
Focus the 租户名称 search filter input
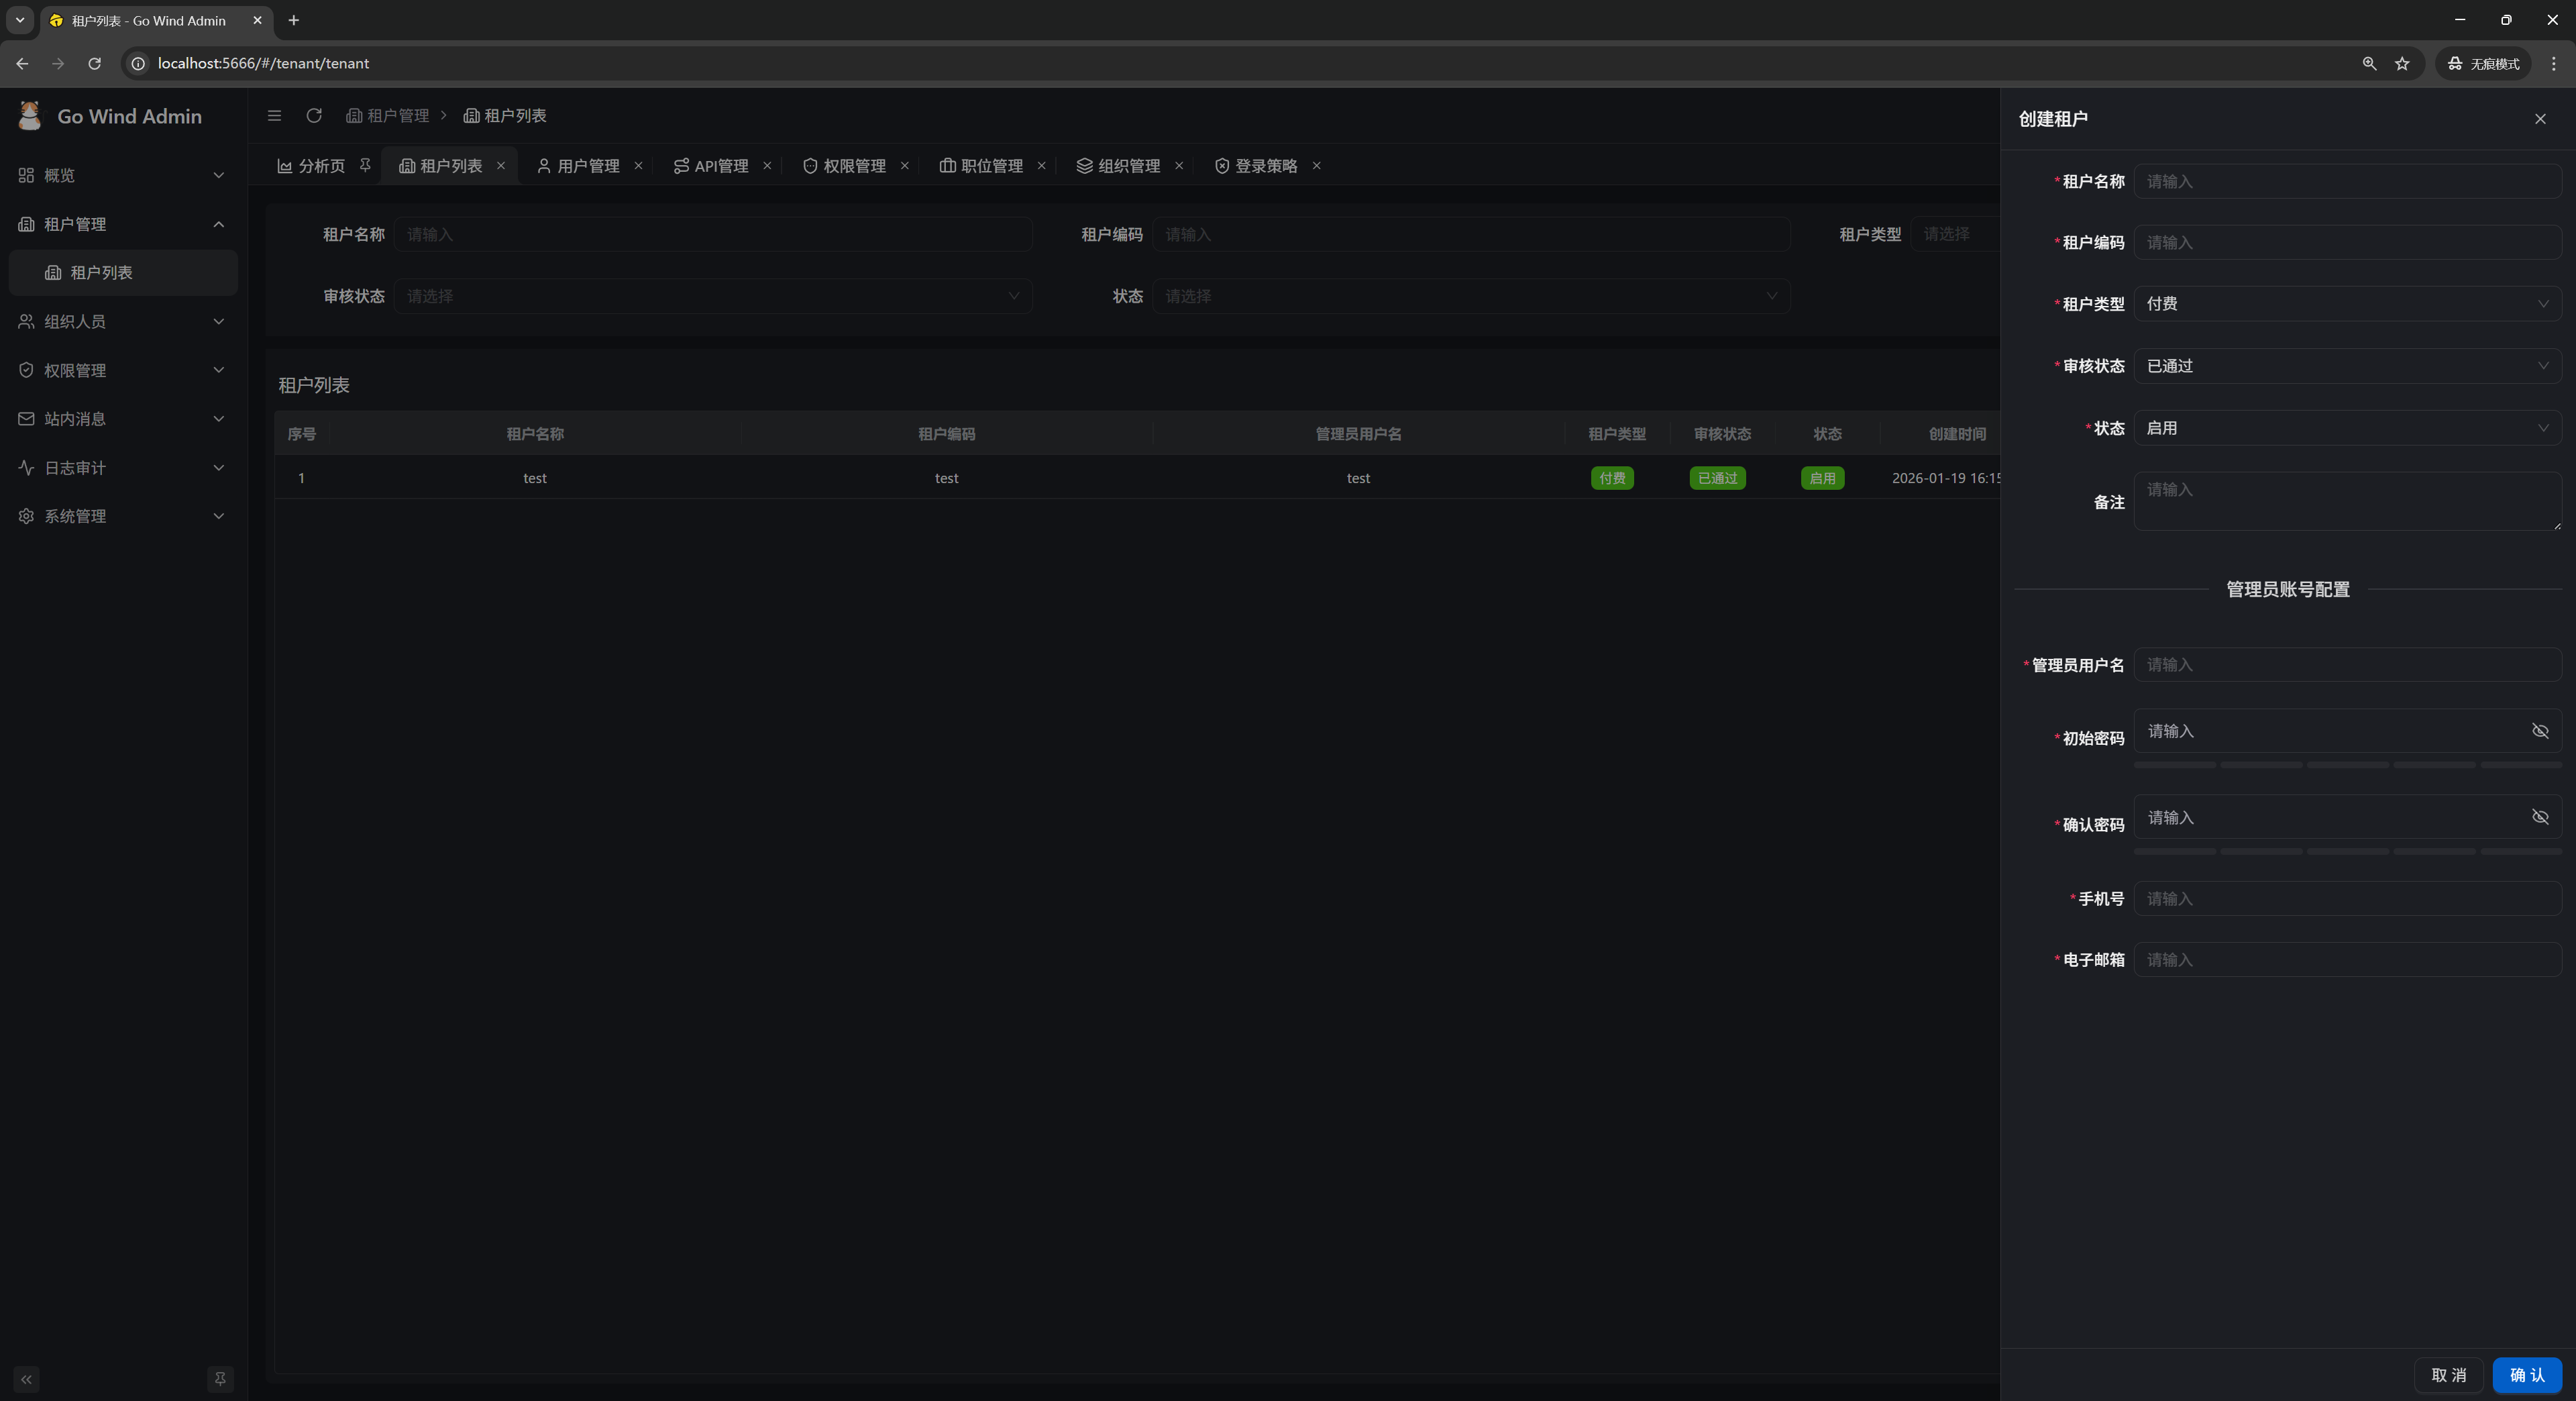point(713,234)
